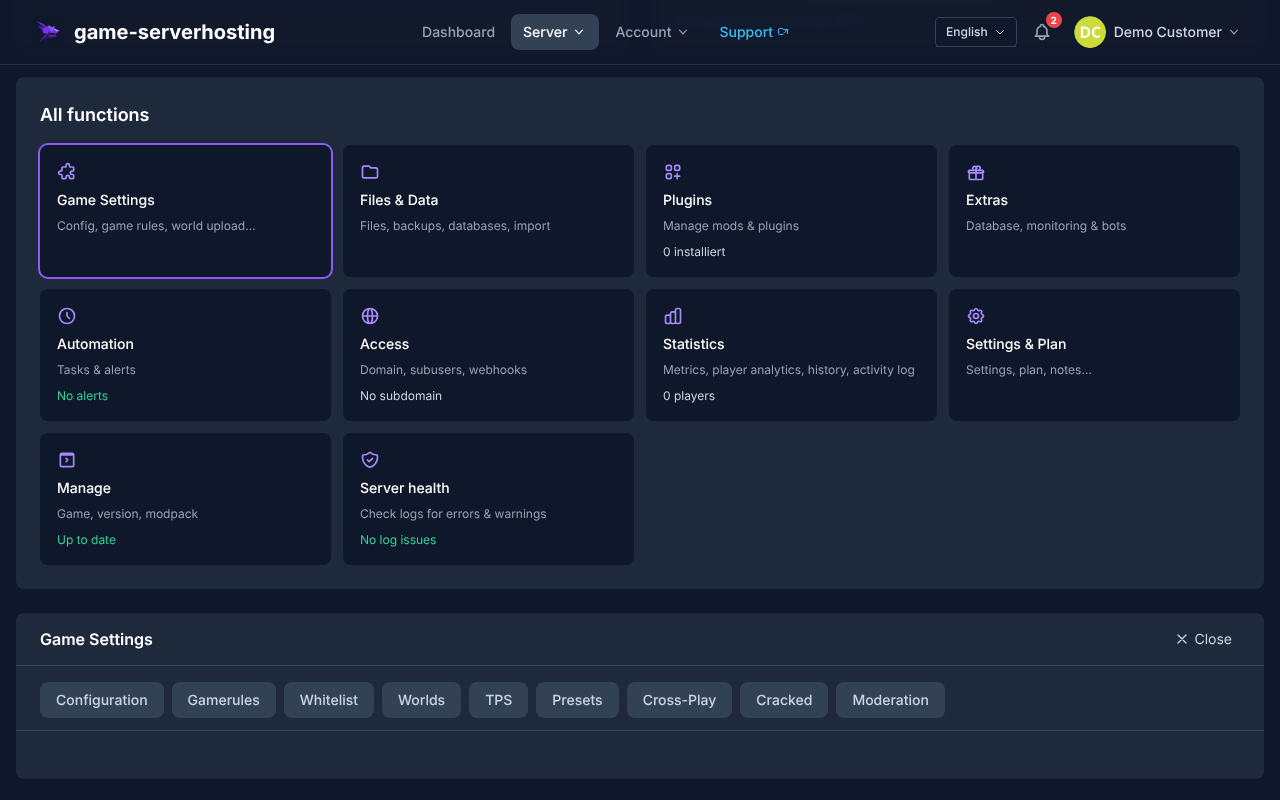Click the 'No log issues' status text
1280x800 pixels.
pyautogui.click(x=398, y=540)
